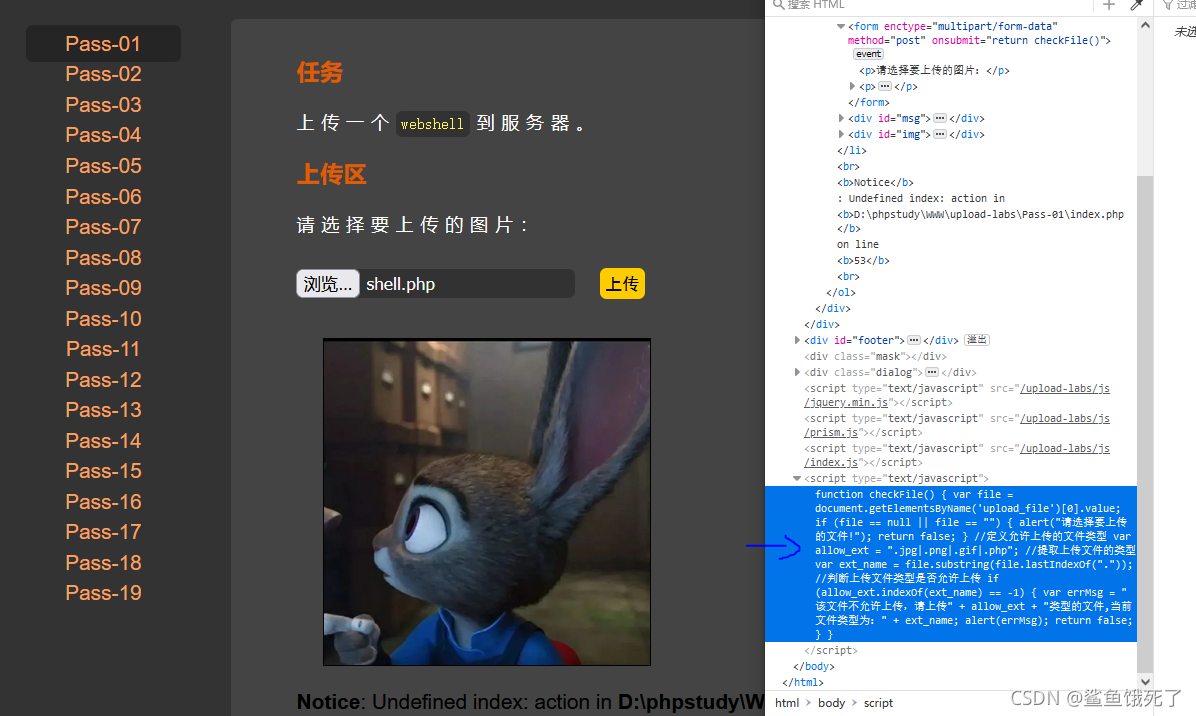Collapse the form element node
This screenshot has height=716, width=1196.
841,27
